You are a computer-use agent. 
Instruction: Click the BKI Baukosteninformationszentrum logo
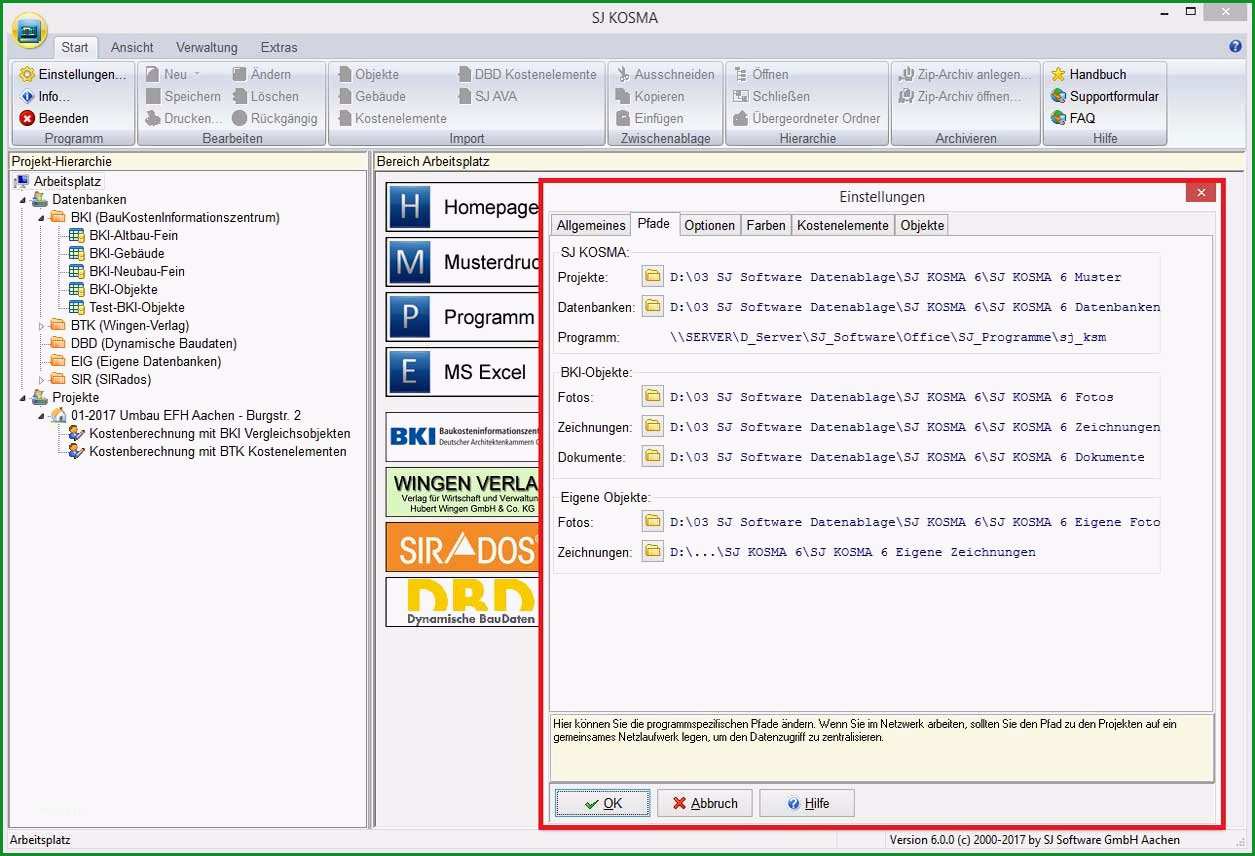point(463,437)
